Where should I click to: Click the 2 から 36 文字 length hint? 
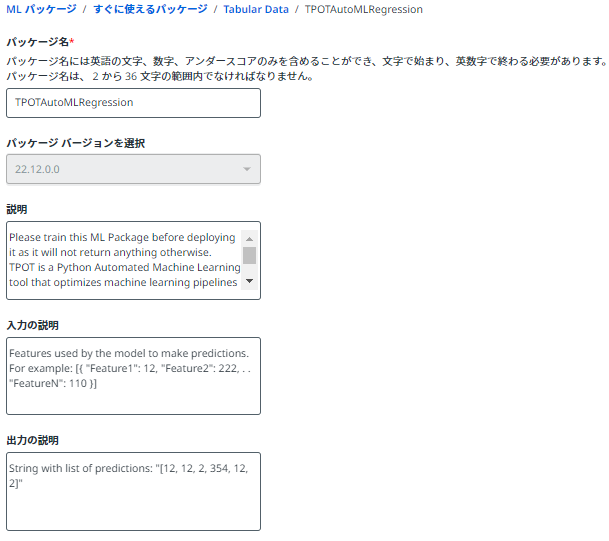click(x=160, y=76)
